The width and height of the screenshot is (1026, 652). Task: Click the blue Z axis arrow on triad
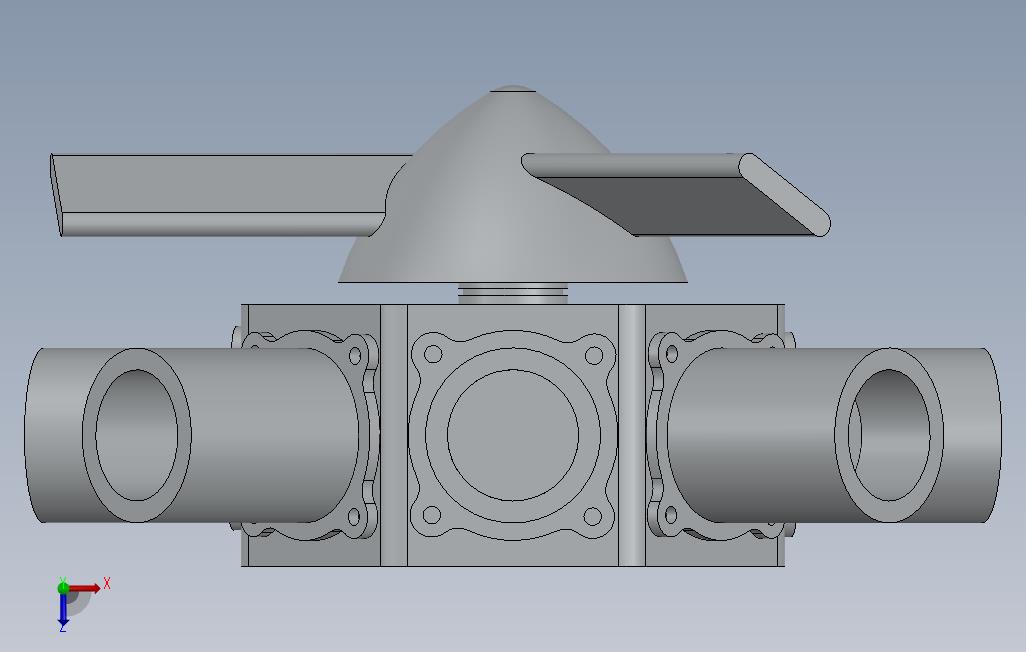point(63,611)
